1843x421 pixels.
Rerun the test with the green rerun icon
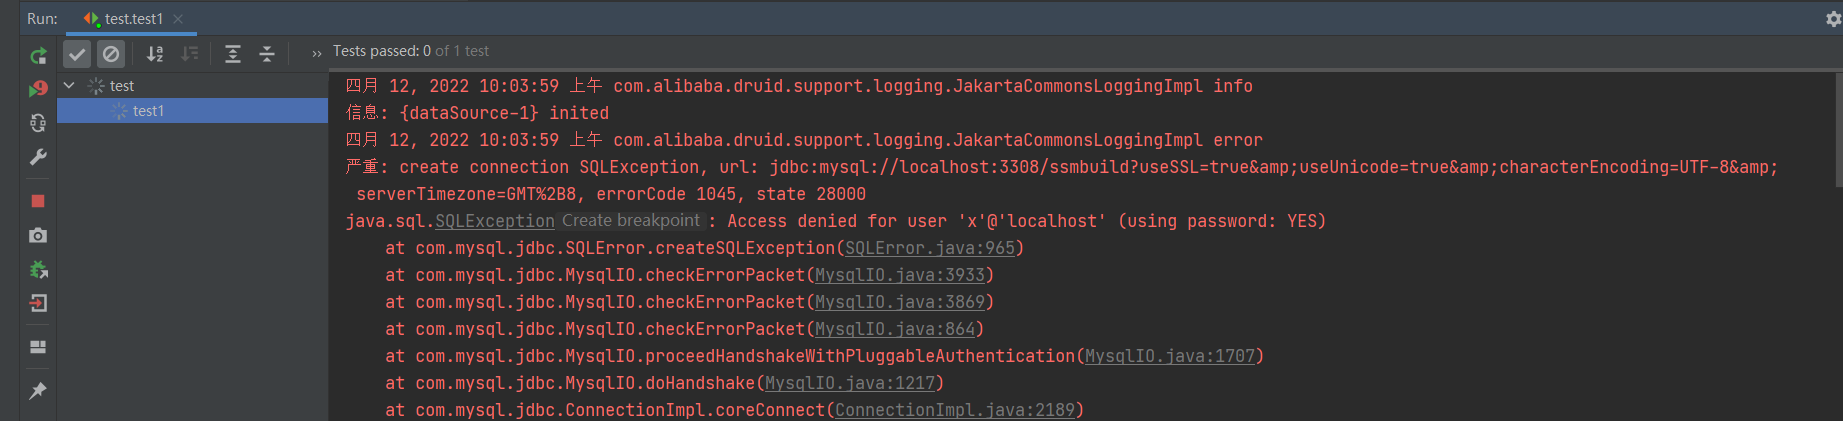tap(38, 55)
